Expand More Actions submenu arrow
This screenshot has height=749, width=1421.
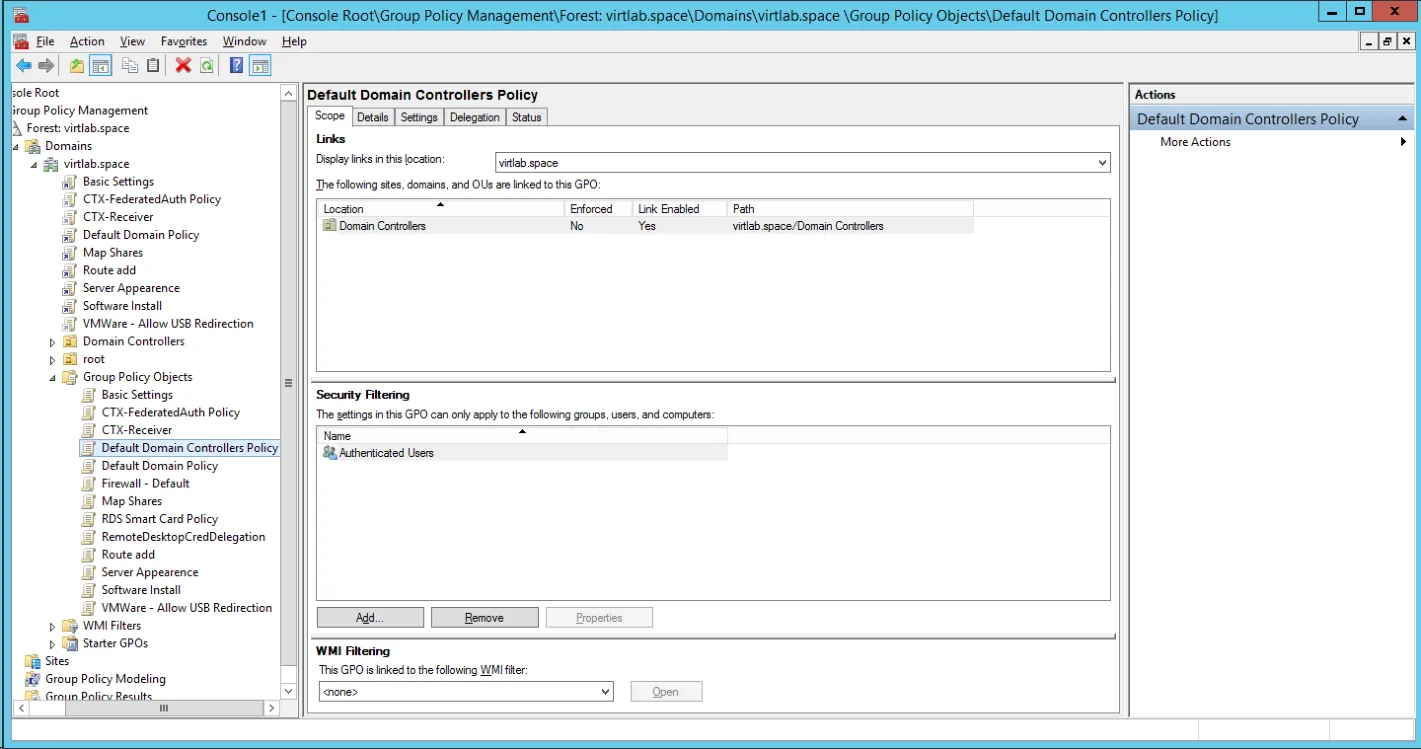[x=1404, y=142]
